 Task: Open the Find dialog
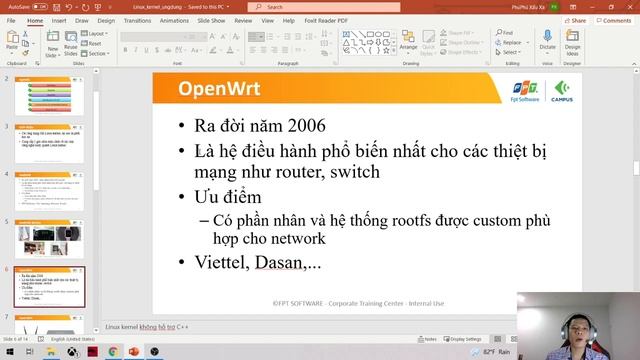click(504, 33)
